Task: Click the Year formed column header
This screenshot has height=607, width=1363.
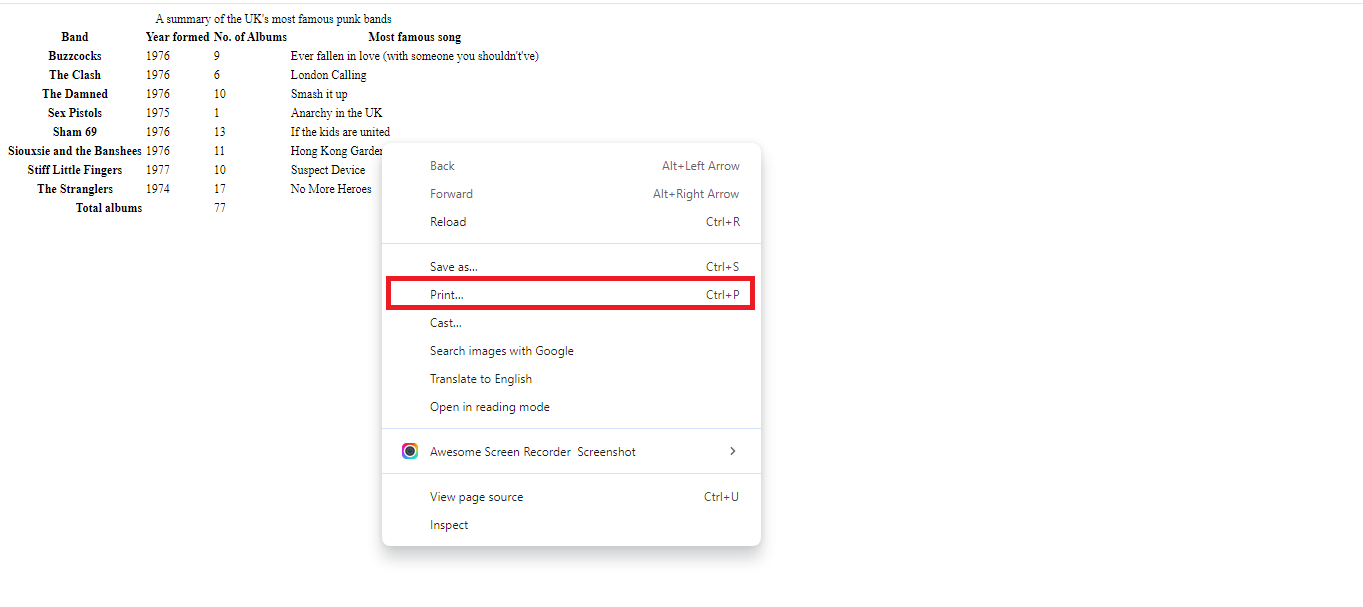Action: 177,36
